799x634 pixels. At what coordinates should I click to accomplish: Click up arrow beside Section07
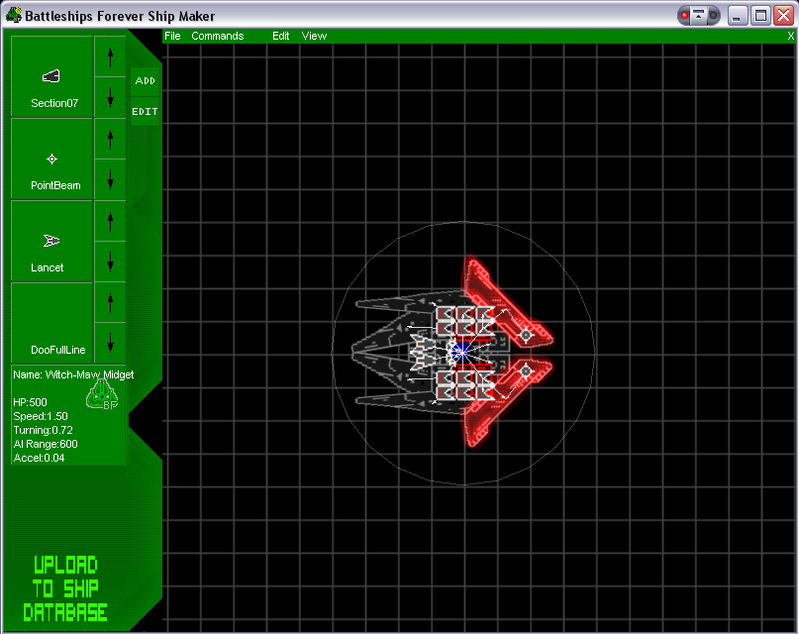tap(110, 57)
